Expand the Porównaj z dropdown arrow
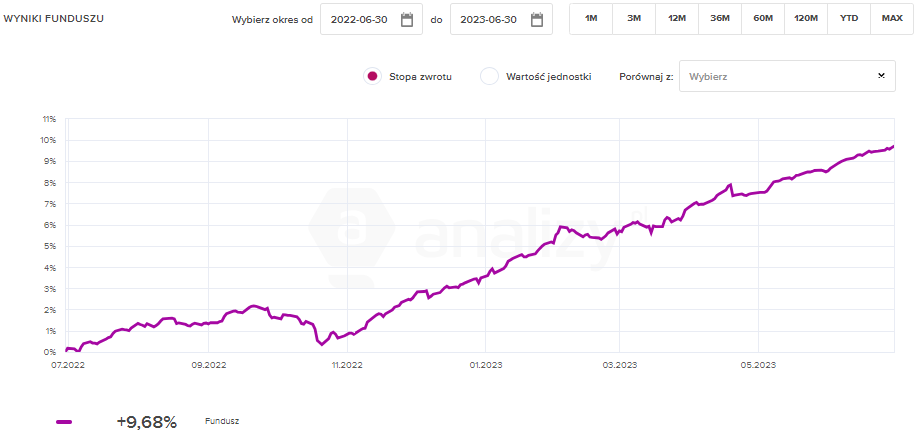 click(x=881, y=75)
